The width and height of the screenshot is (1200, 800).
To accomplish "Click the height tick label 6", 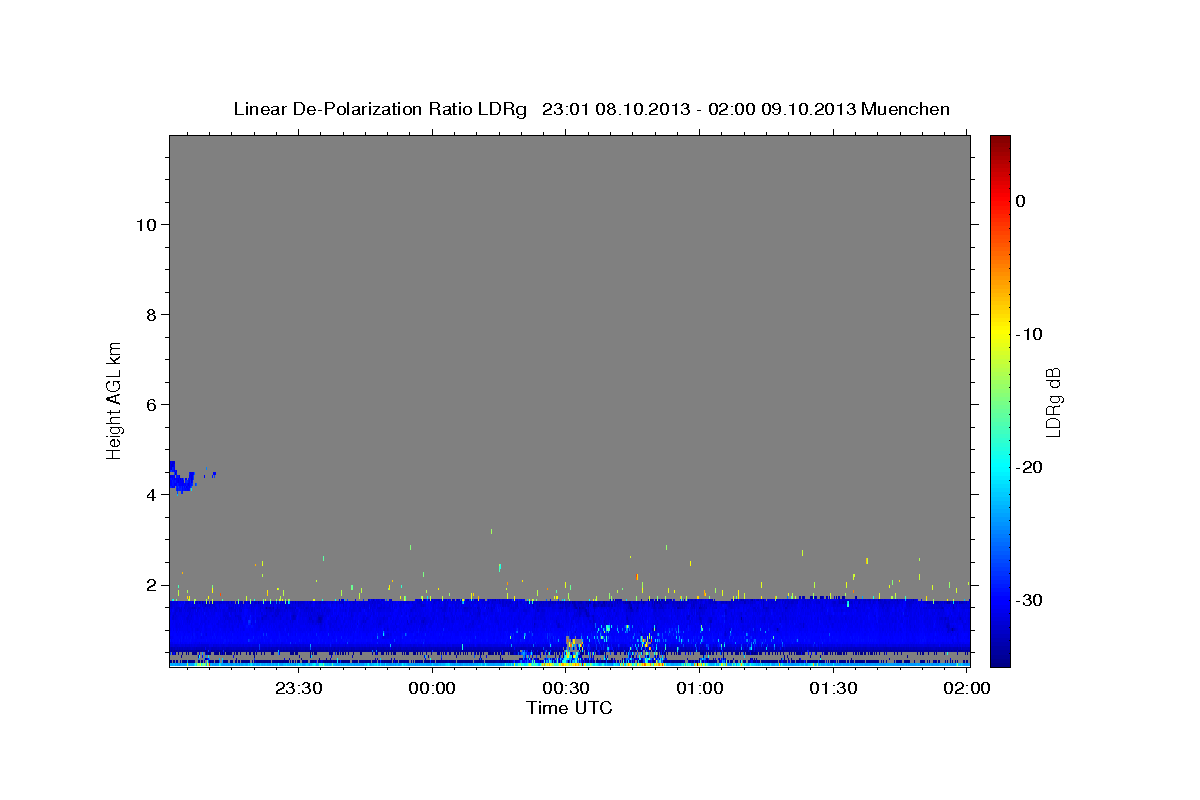I will pos(150,404).
